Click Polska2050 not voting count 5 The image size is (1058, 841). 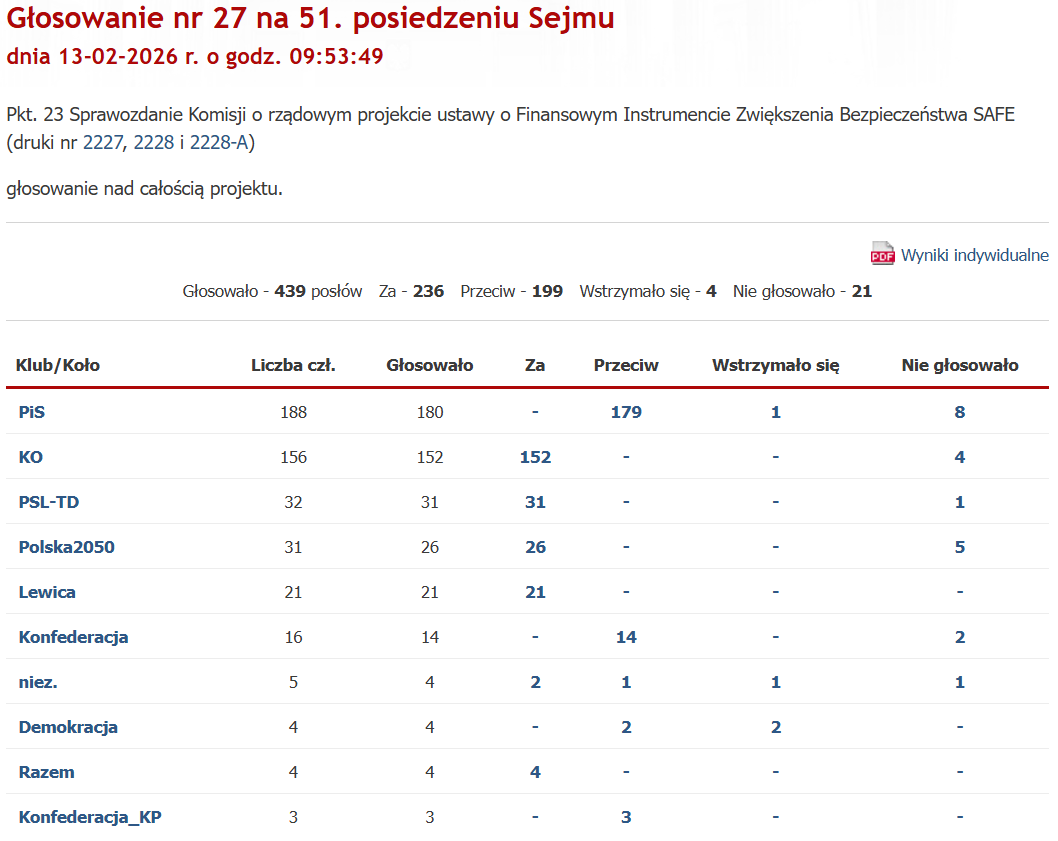coord(959,546)
